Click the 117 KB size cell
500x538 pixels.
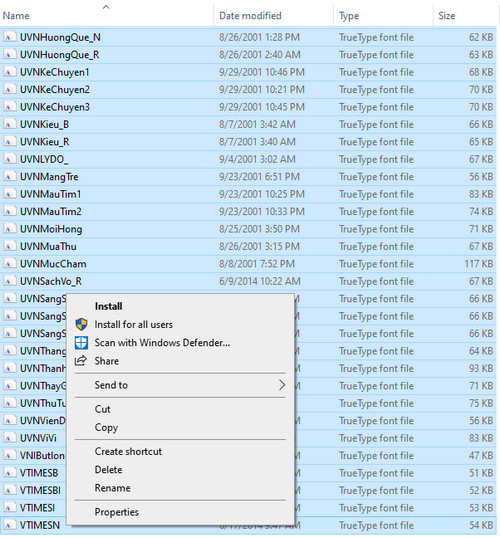[479, 264]
